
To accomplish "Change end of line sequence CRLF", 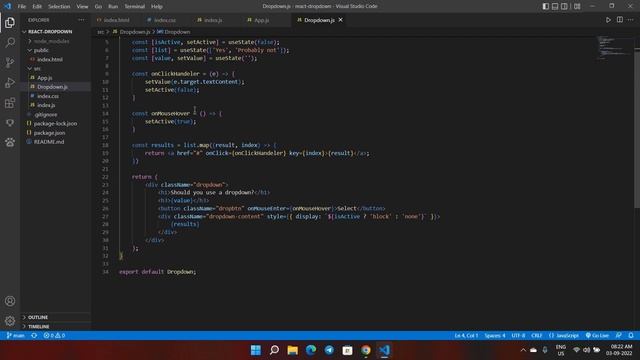I will 537,336.
